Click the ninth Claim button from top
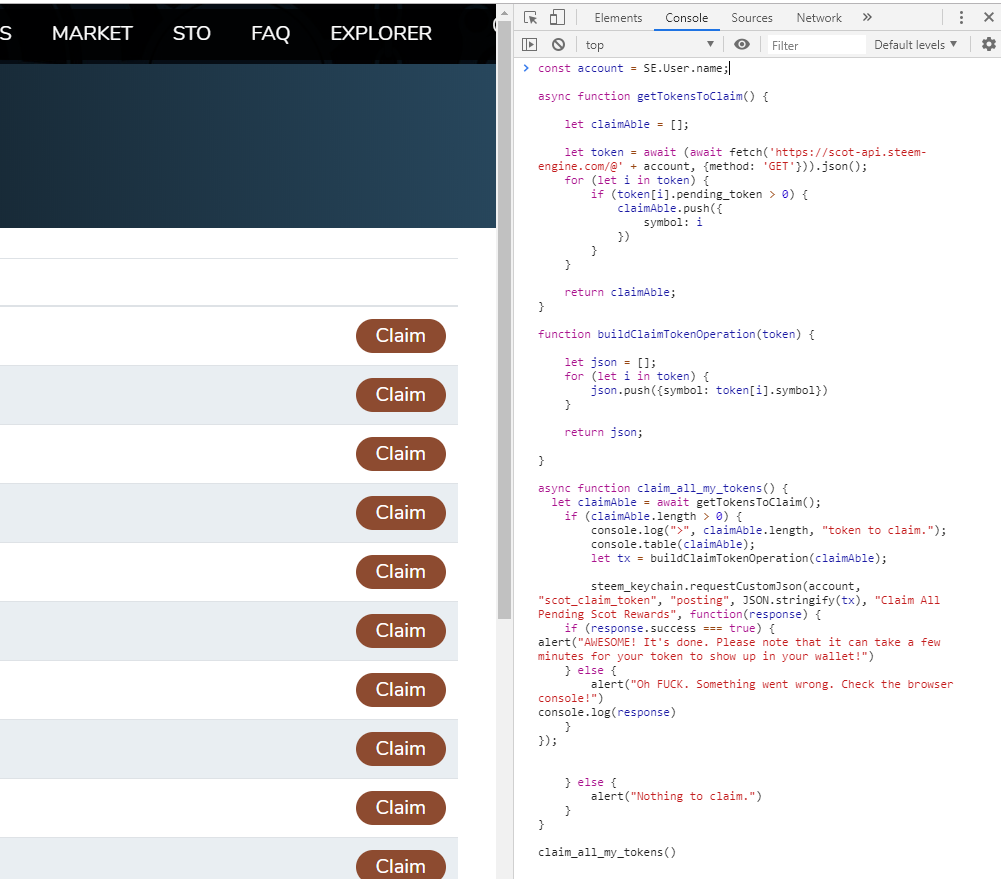Viewport: 1001px width, 879px height. point(401,808)
